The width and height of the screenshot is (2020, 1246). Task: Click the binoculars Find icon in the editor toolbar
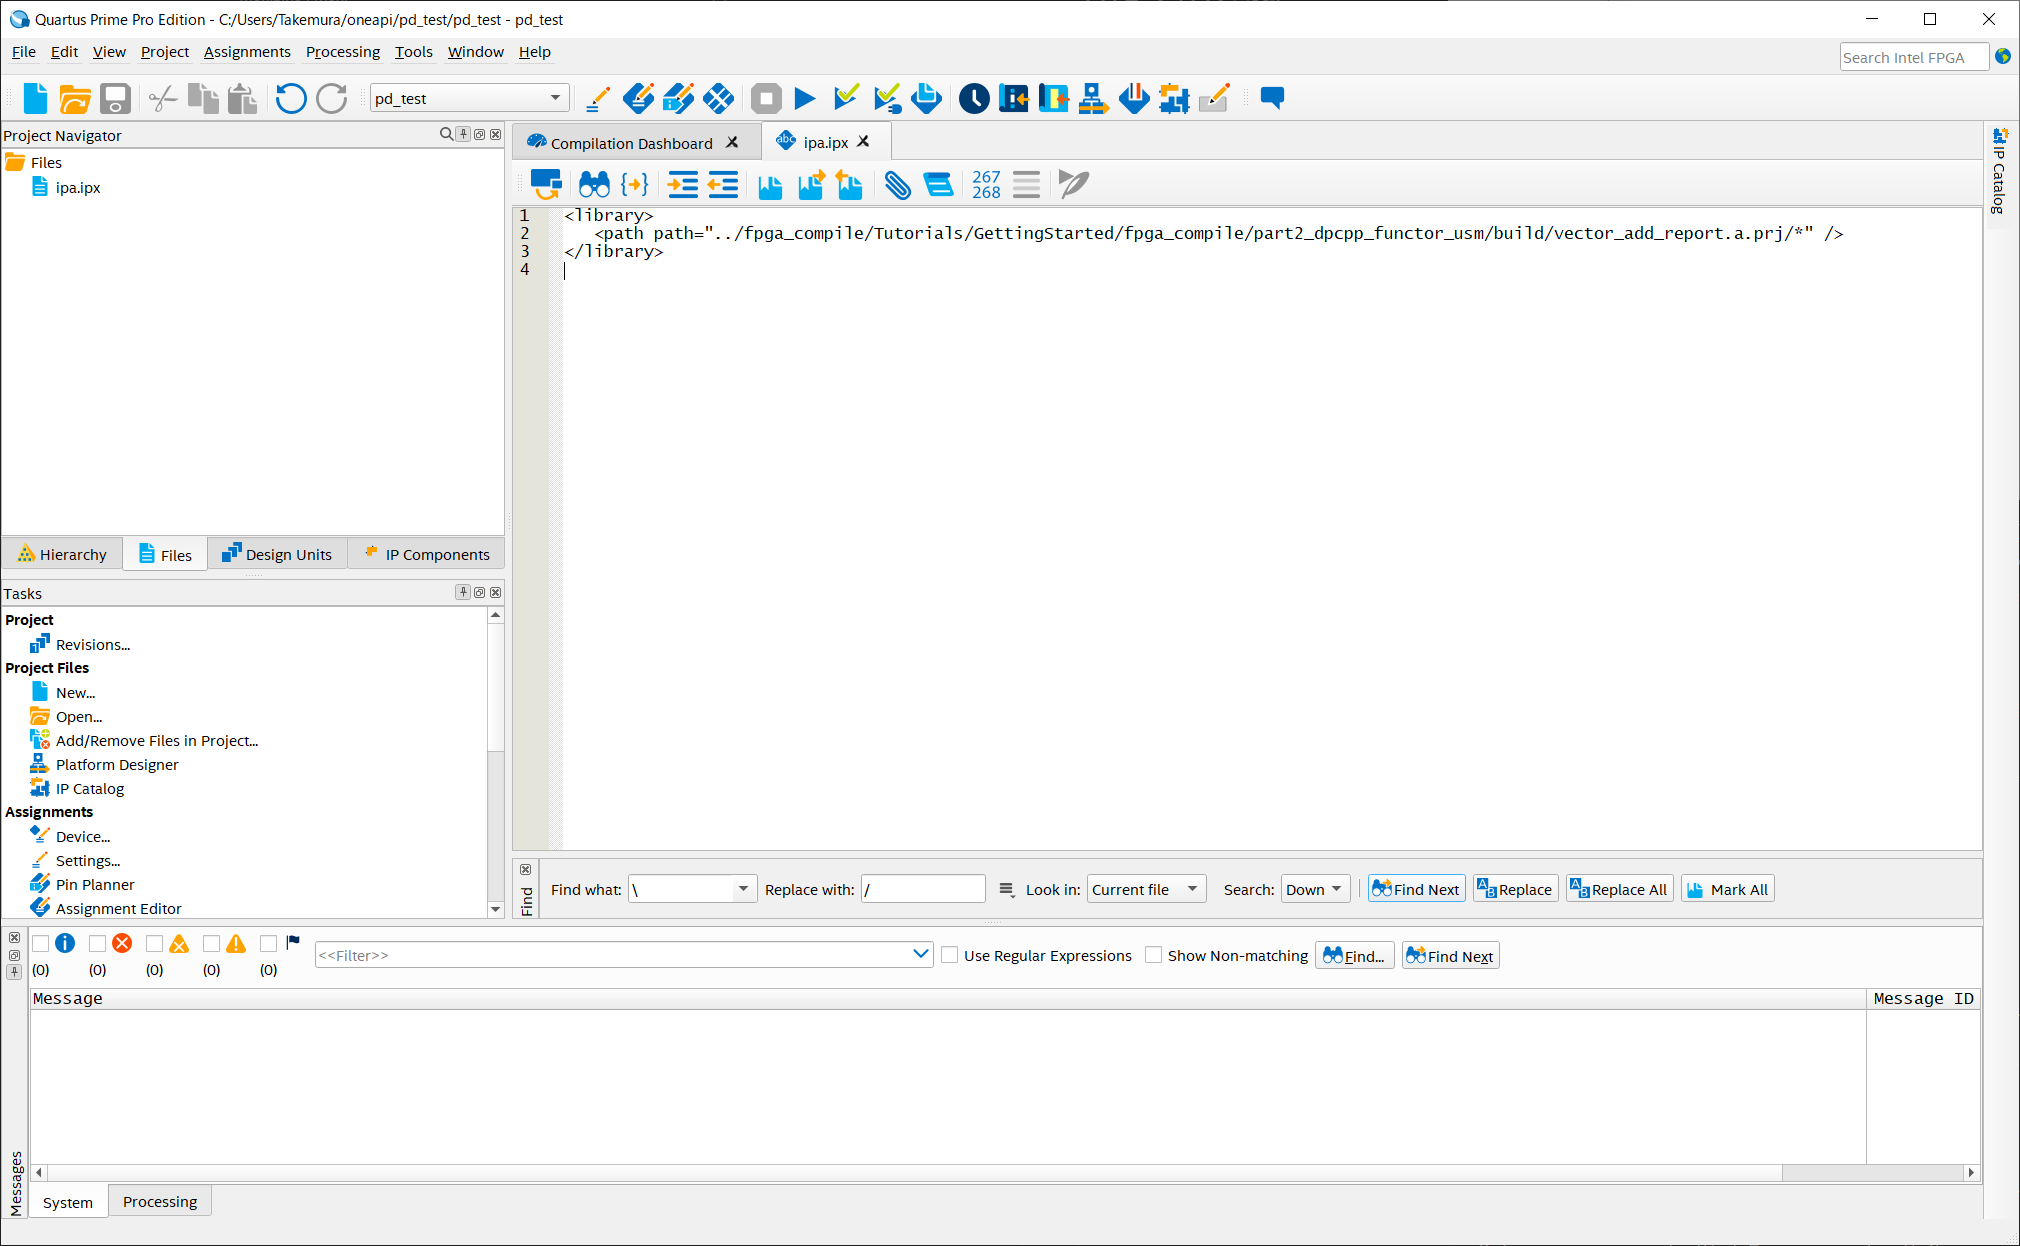[x=594, y=184]
